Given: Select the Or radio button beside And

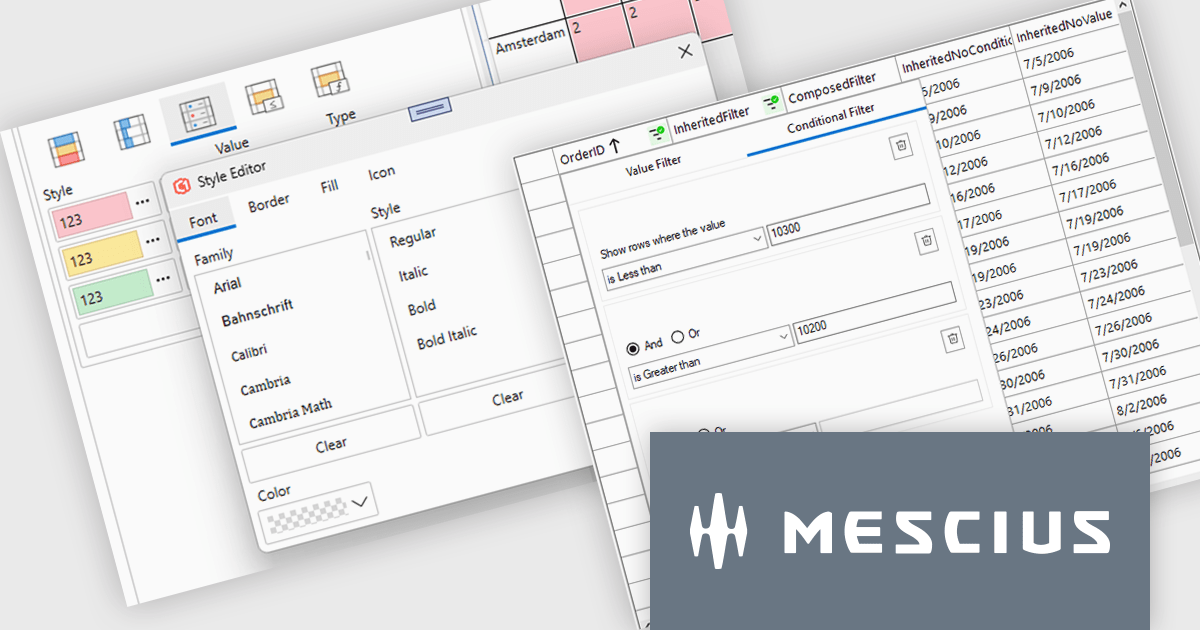Looking at the screenshot, I should [x=678, y=336].
